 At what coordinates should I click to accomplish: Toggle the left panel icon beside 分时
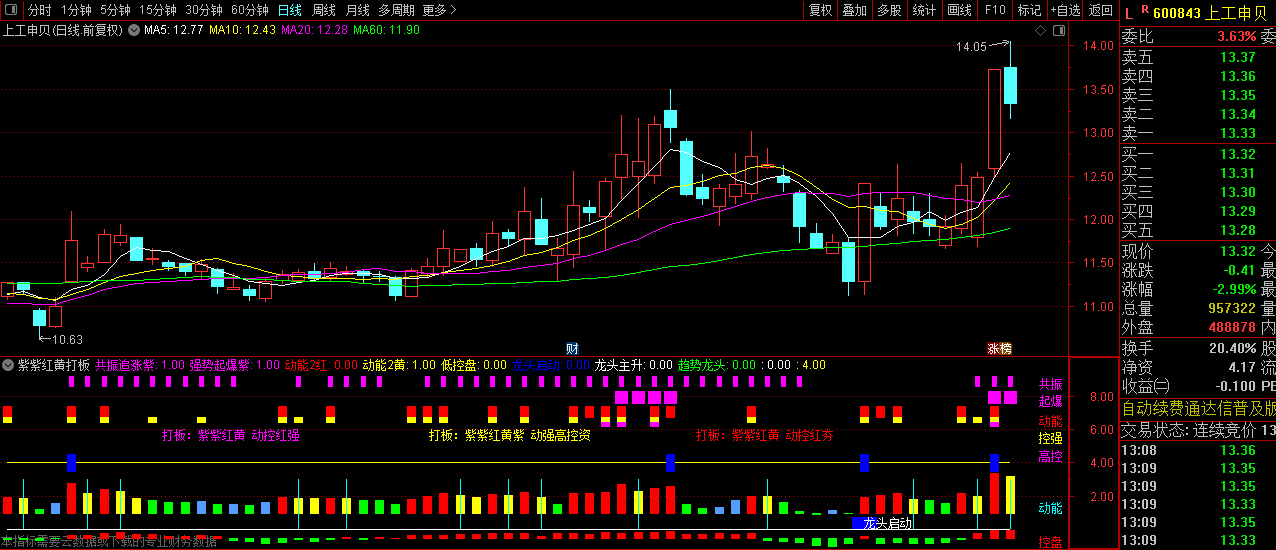point(12,10)
